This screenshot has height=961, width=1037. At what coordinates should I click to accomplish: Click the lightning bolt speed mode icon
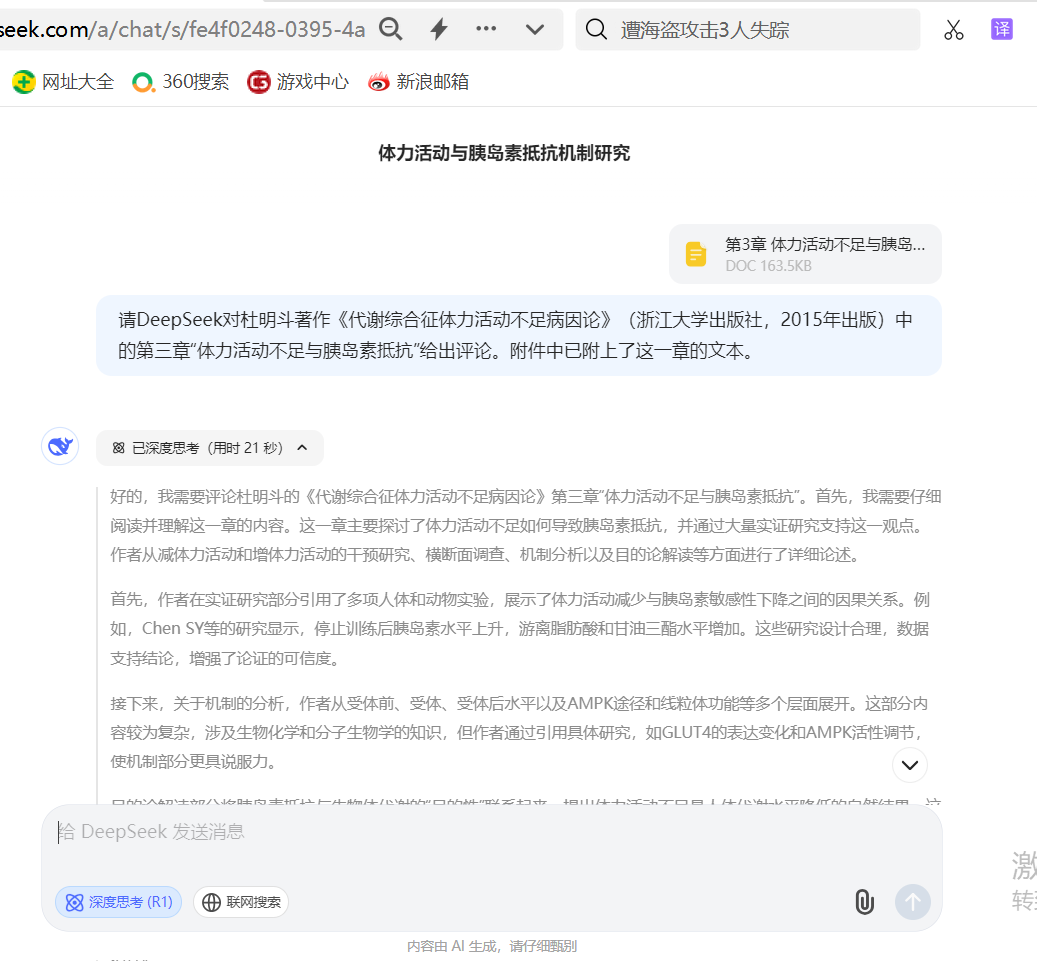point(439,29)
